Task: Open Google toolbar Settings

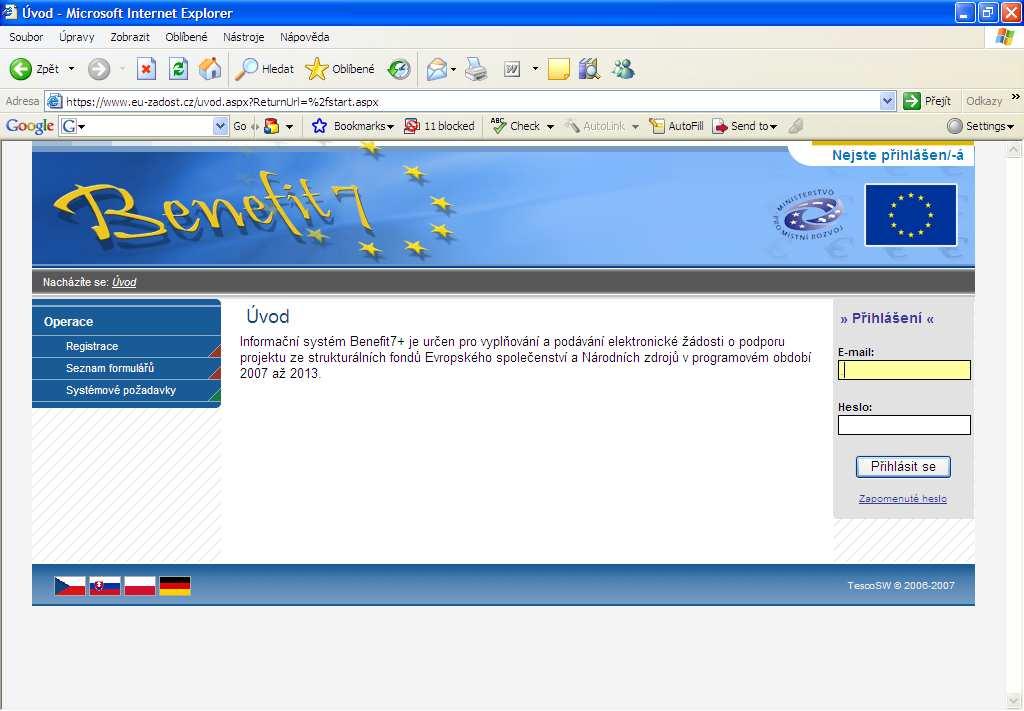Action: coord(980,126)
